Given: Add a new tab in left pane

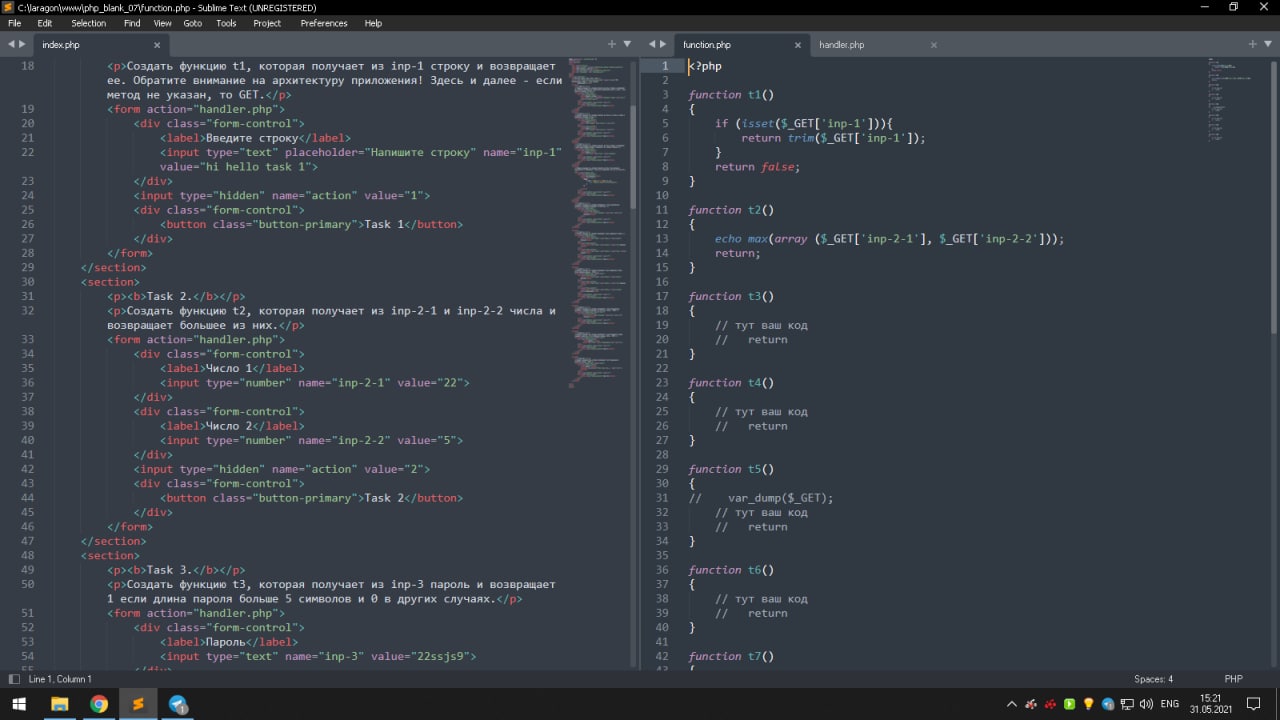Looking at the screenshot, I should [x=612, y=44].
